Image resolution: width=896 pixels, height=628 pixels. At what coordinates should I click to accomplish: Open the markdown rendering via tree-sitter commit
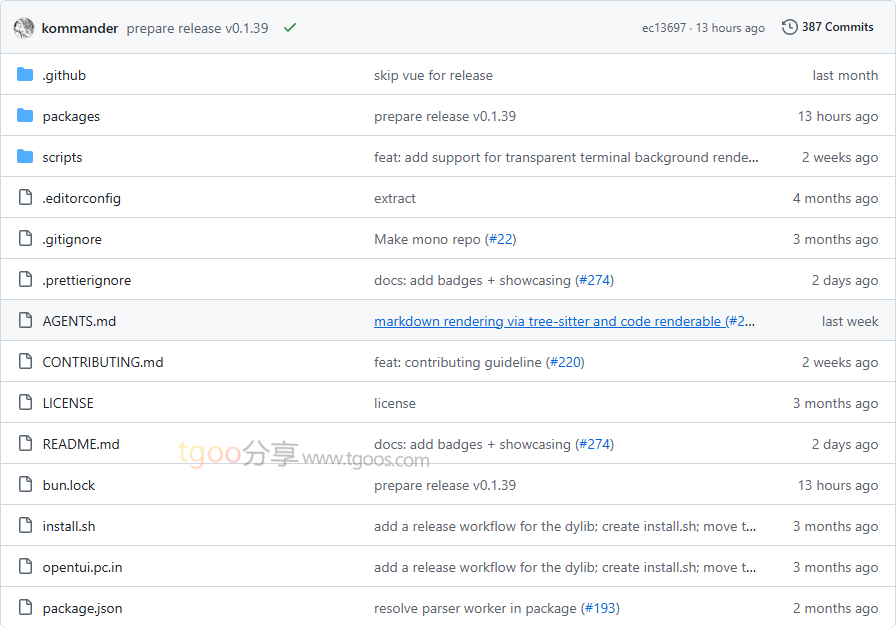pyautogui.click(x=548, y=321)
